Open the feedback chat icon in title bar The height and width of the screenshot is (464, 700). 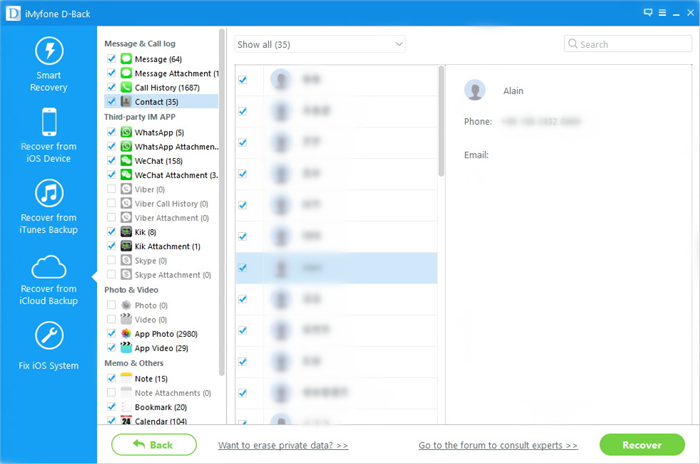[x=648, y=13]
